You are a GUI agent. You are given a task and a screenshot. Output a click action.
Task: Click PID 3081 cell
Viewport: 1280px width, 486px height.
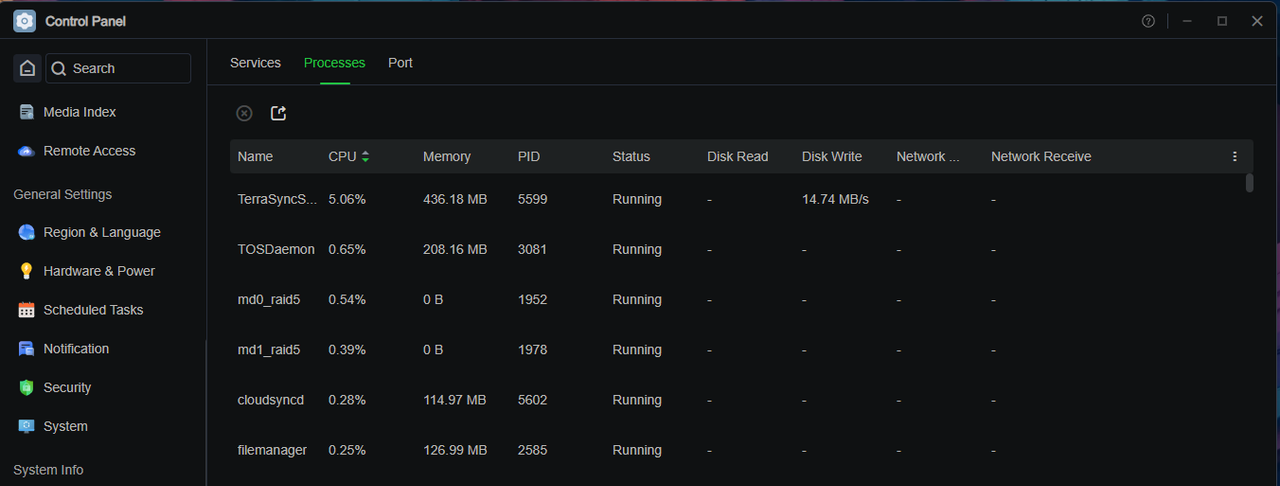[x=532, y=249]
